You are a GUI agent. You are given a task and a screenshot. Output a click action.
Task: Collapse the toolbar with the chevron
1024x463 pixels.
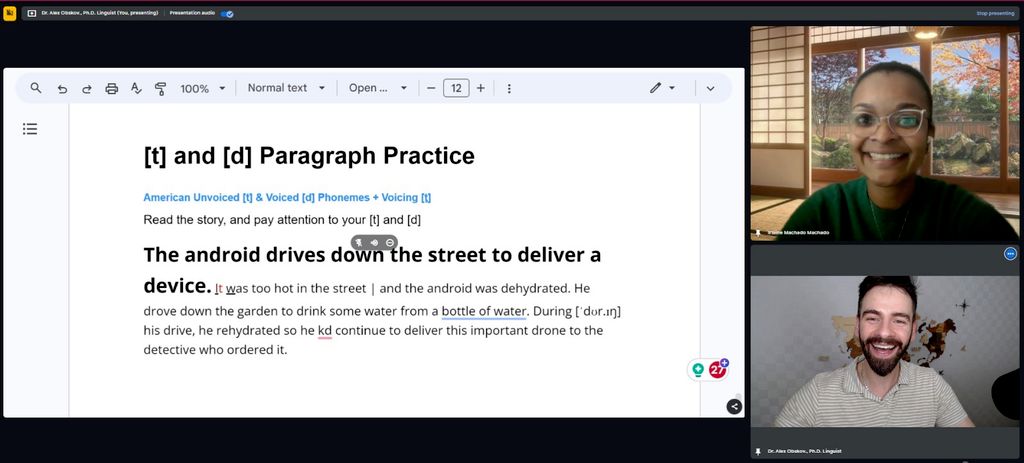[711, 88]
